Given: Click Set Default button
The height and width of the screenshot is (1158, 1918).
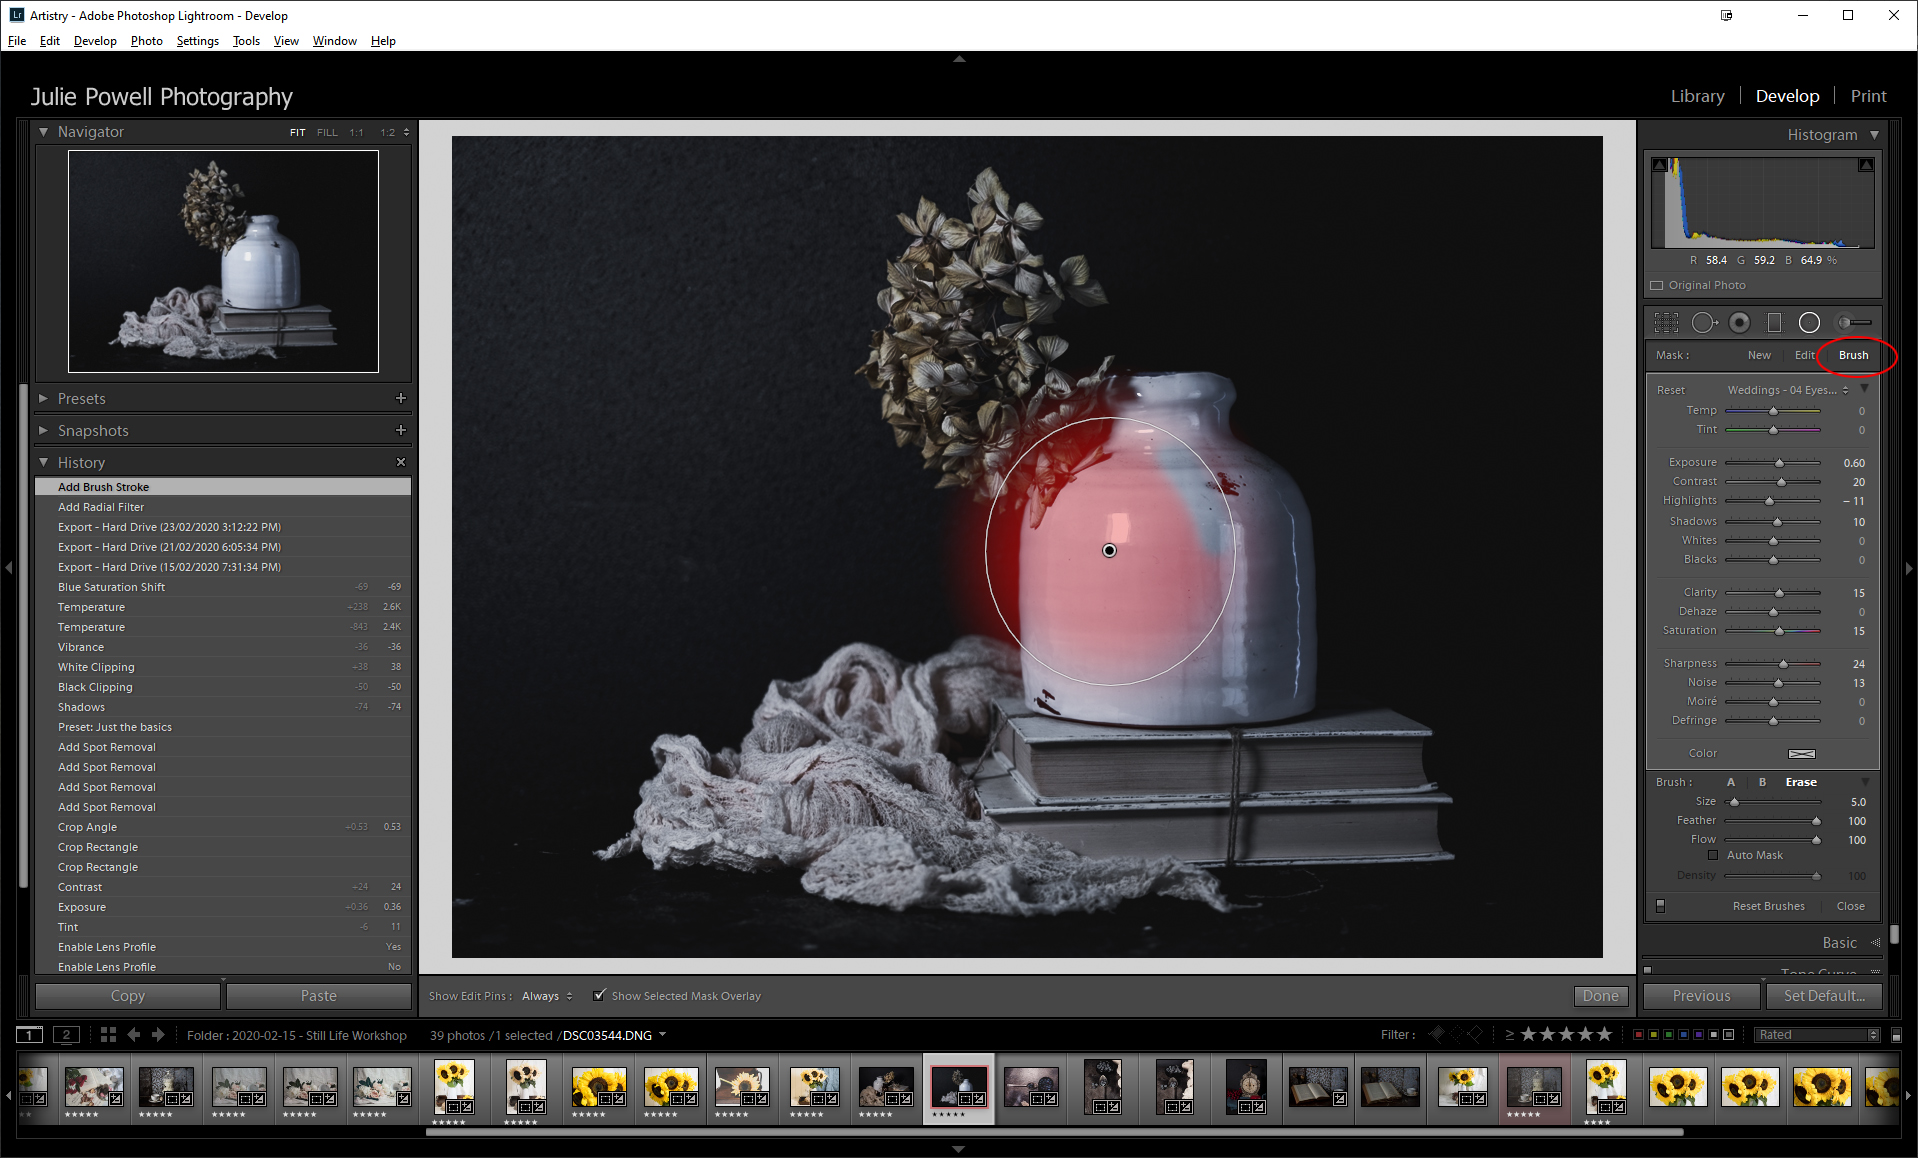Looking at the screenshot, I should coord(1823,996).
